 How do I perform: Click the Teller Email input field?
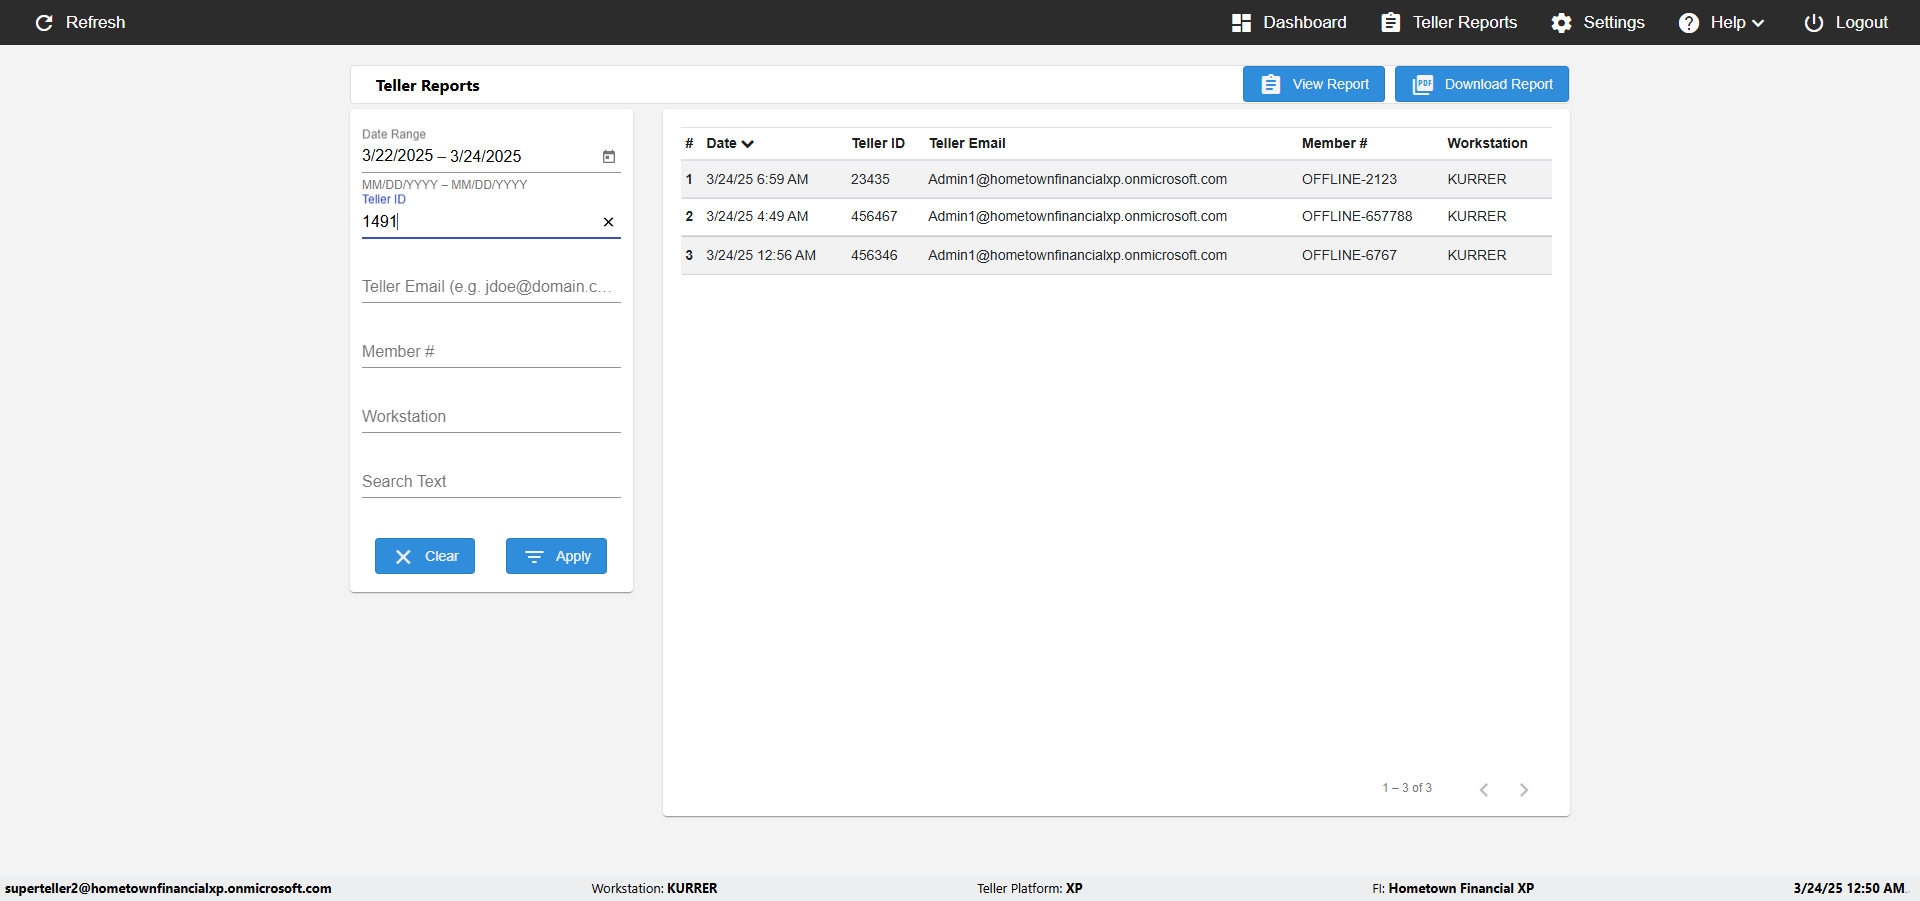(491, 287)
